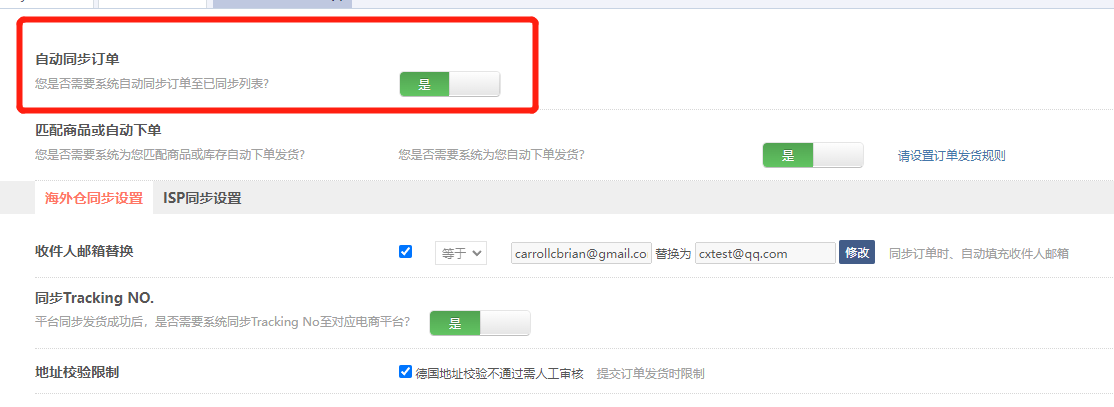This screenshot has width=1114, height=407.
Task: Switch to the ISP同步设置 tab
Action: (202, 198)
